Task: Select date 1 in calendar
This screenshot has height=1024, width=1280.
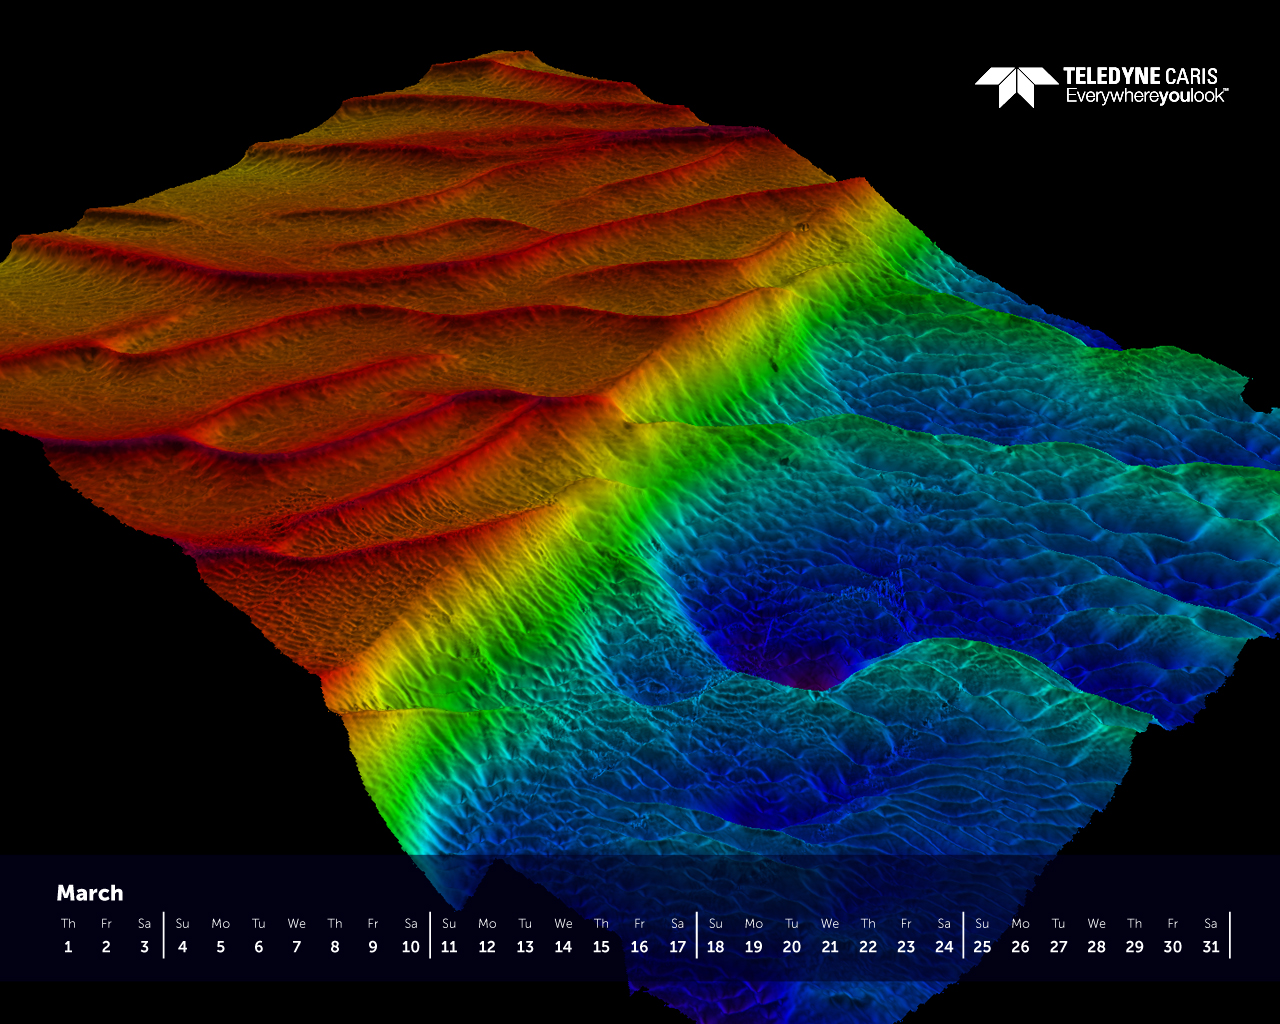Action: (x=68, y=947)
